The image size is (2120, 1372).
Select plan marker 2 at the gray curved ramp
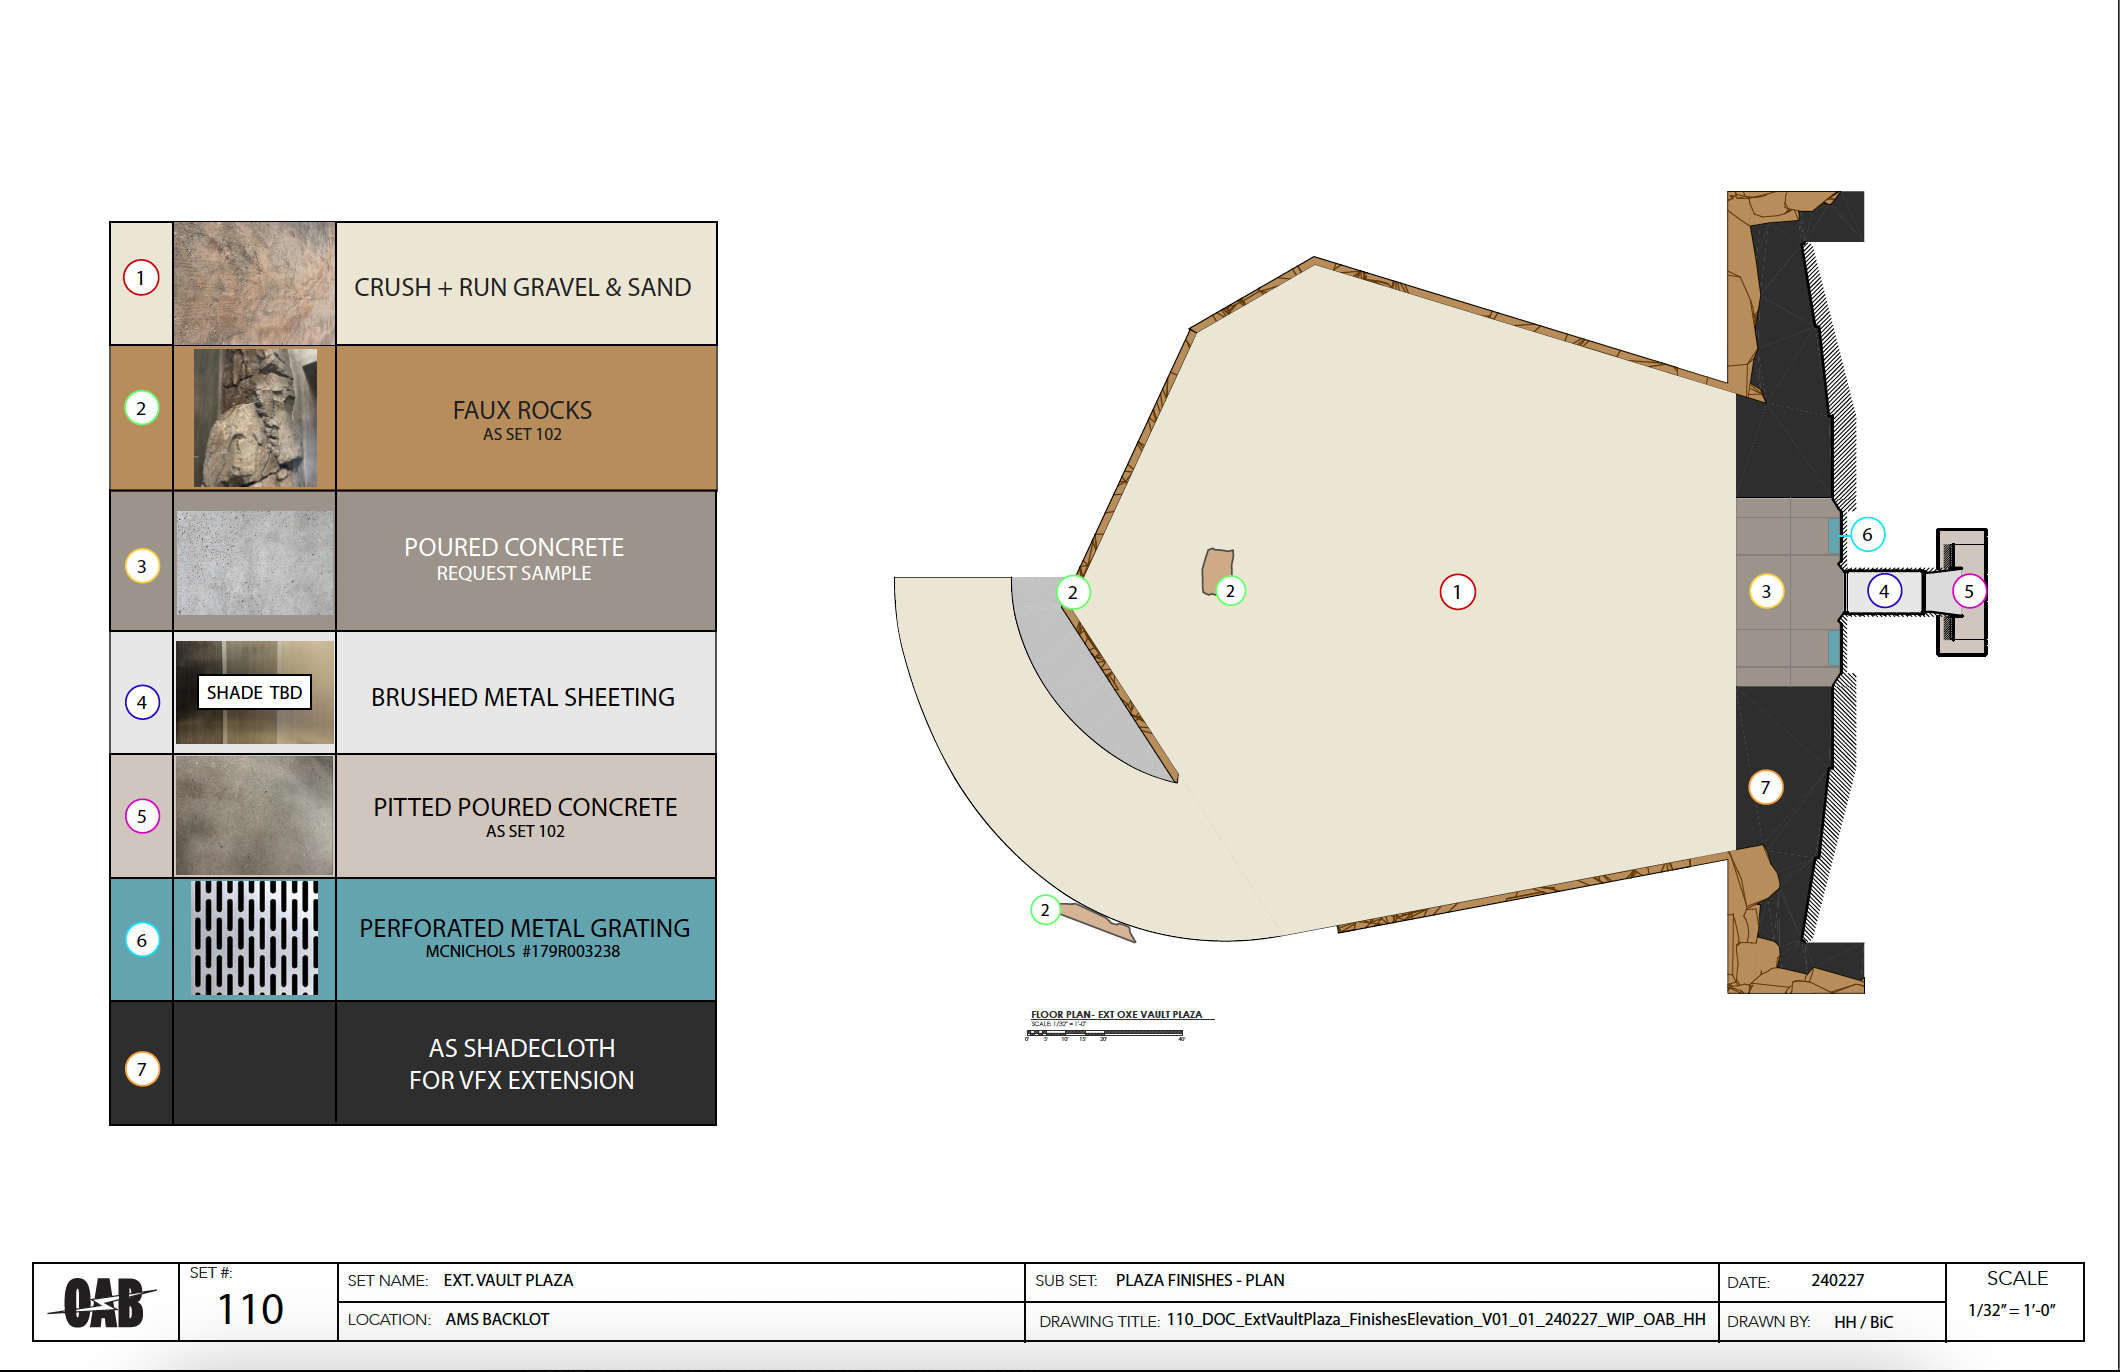(x=1073, y=592)
